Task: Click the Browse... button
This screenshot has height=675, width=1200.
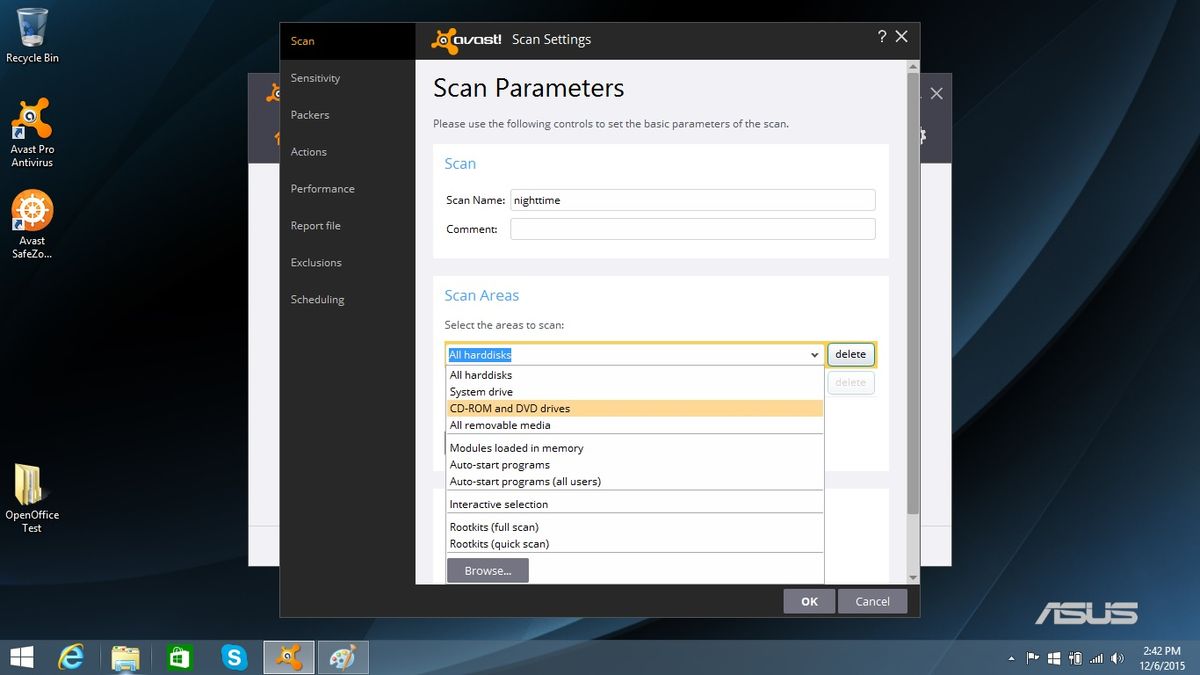Action: click(x=487, y=570)
